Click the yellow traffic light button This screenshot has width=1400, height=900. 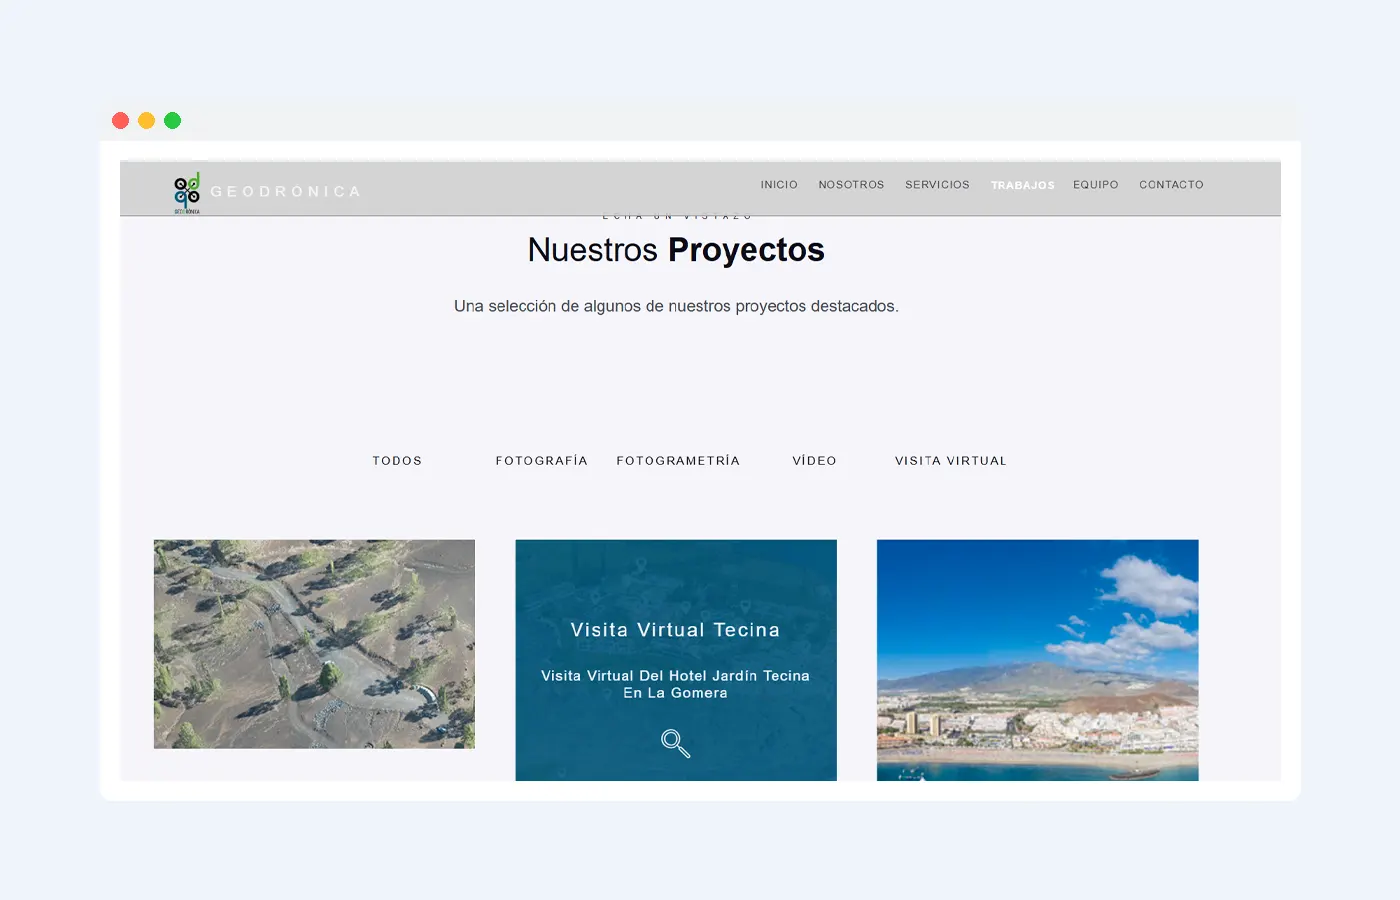coord(146,120)
